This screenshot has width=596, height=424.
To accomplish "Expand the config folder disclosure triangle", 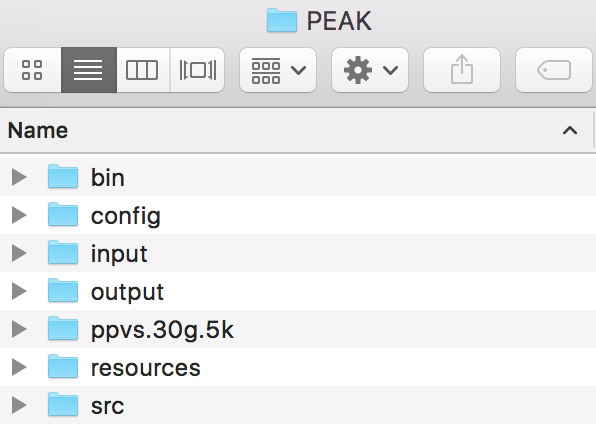I will tap(19, 215).
